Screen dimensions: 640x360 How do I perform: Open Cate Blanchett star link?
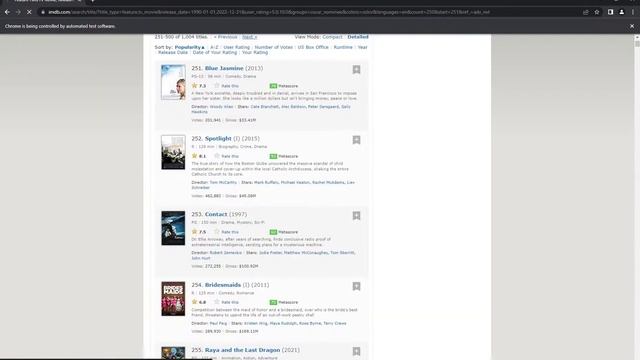pyautogui.click(x=265, y=107)
